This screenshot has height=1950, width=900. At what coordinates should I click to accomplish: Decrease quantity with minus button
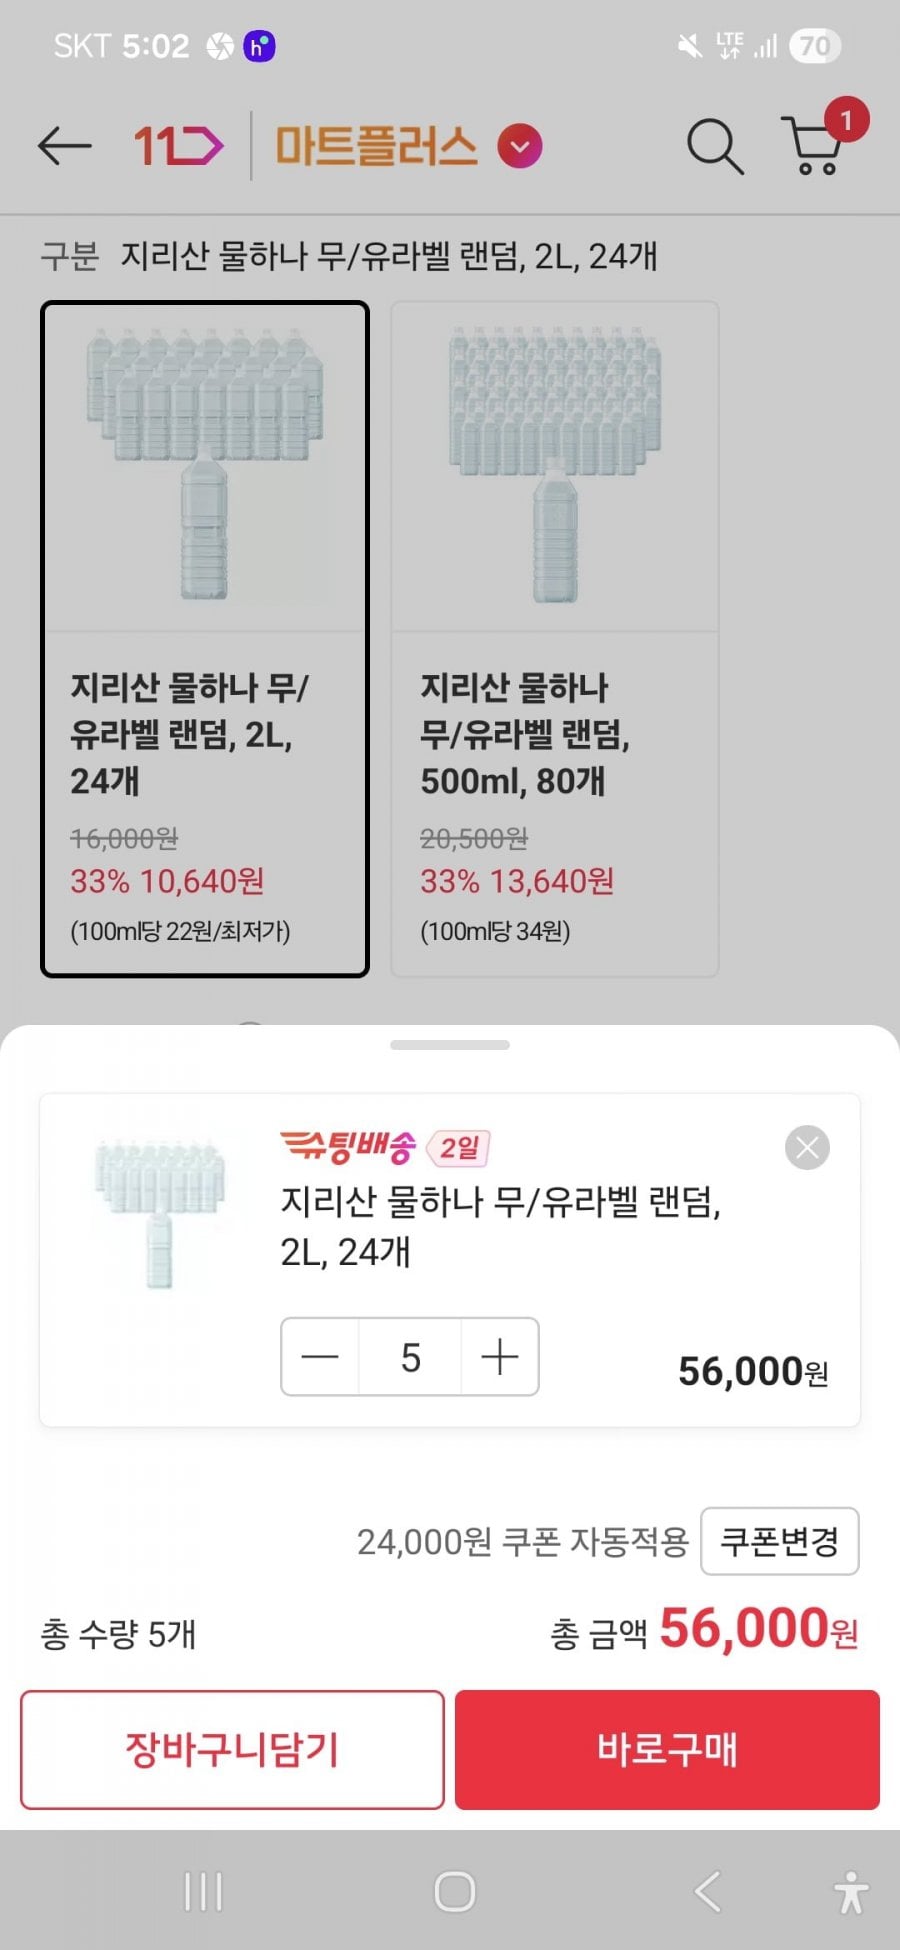point(320,1357)
